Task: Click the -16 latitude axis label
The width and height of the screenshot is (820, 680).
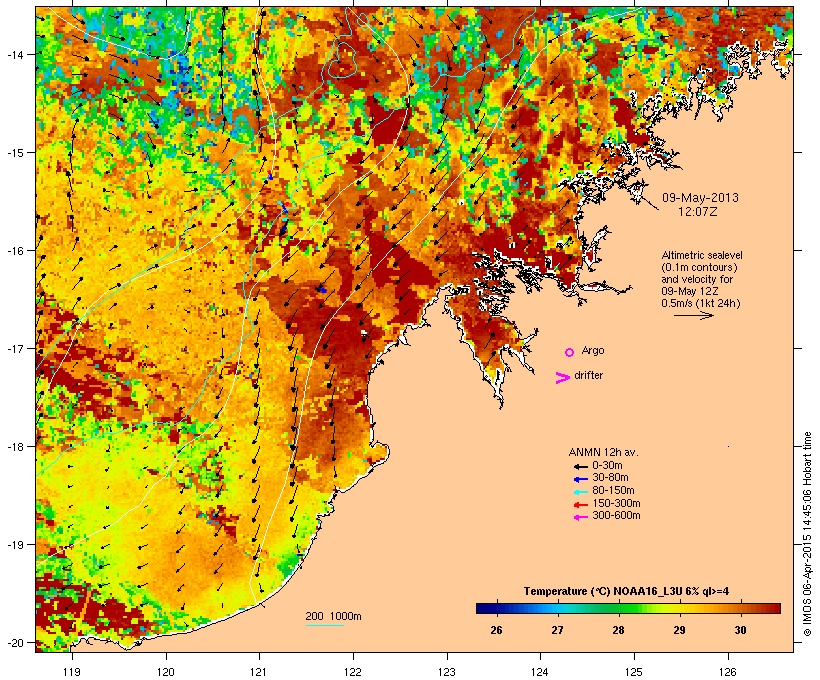Action: click(15, 251)
